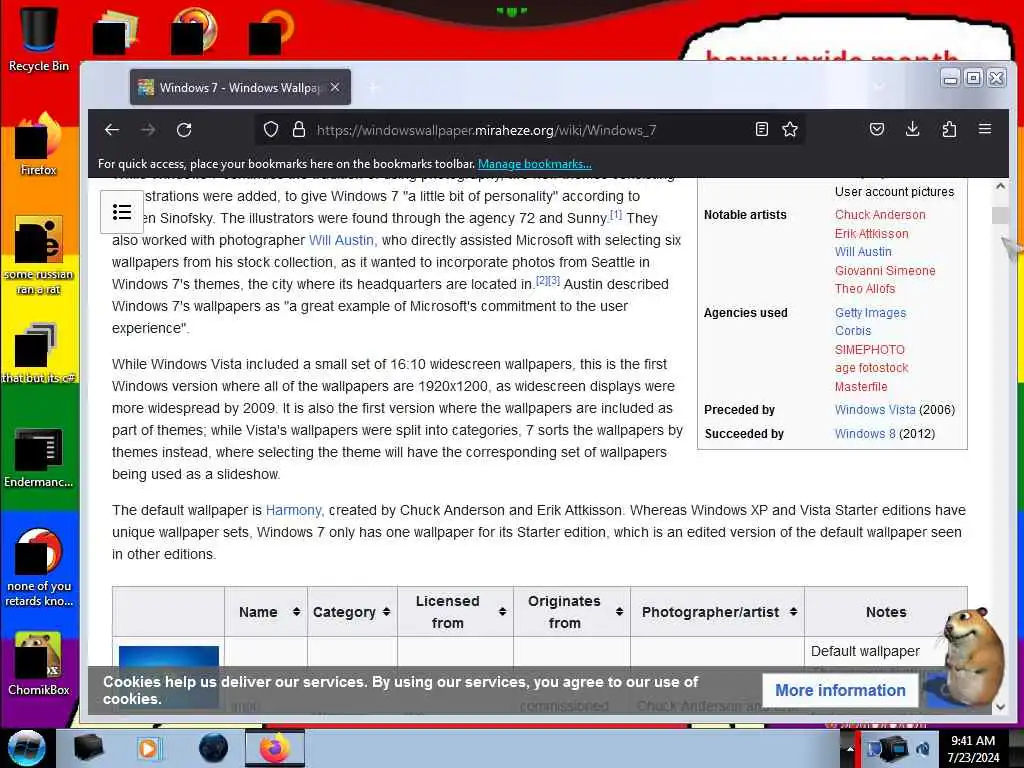
Task: Click the Firefox taskbar button
Action: coord(274,748)
